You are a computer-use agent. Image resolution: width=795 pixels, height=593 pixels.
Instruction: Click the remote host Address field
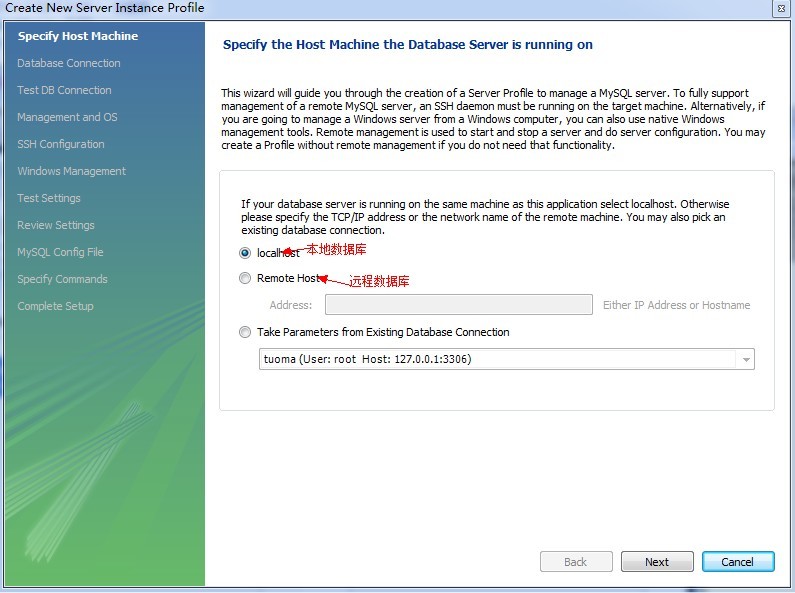pos(459,305)
